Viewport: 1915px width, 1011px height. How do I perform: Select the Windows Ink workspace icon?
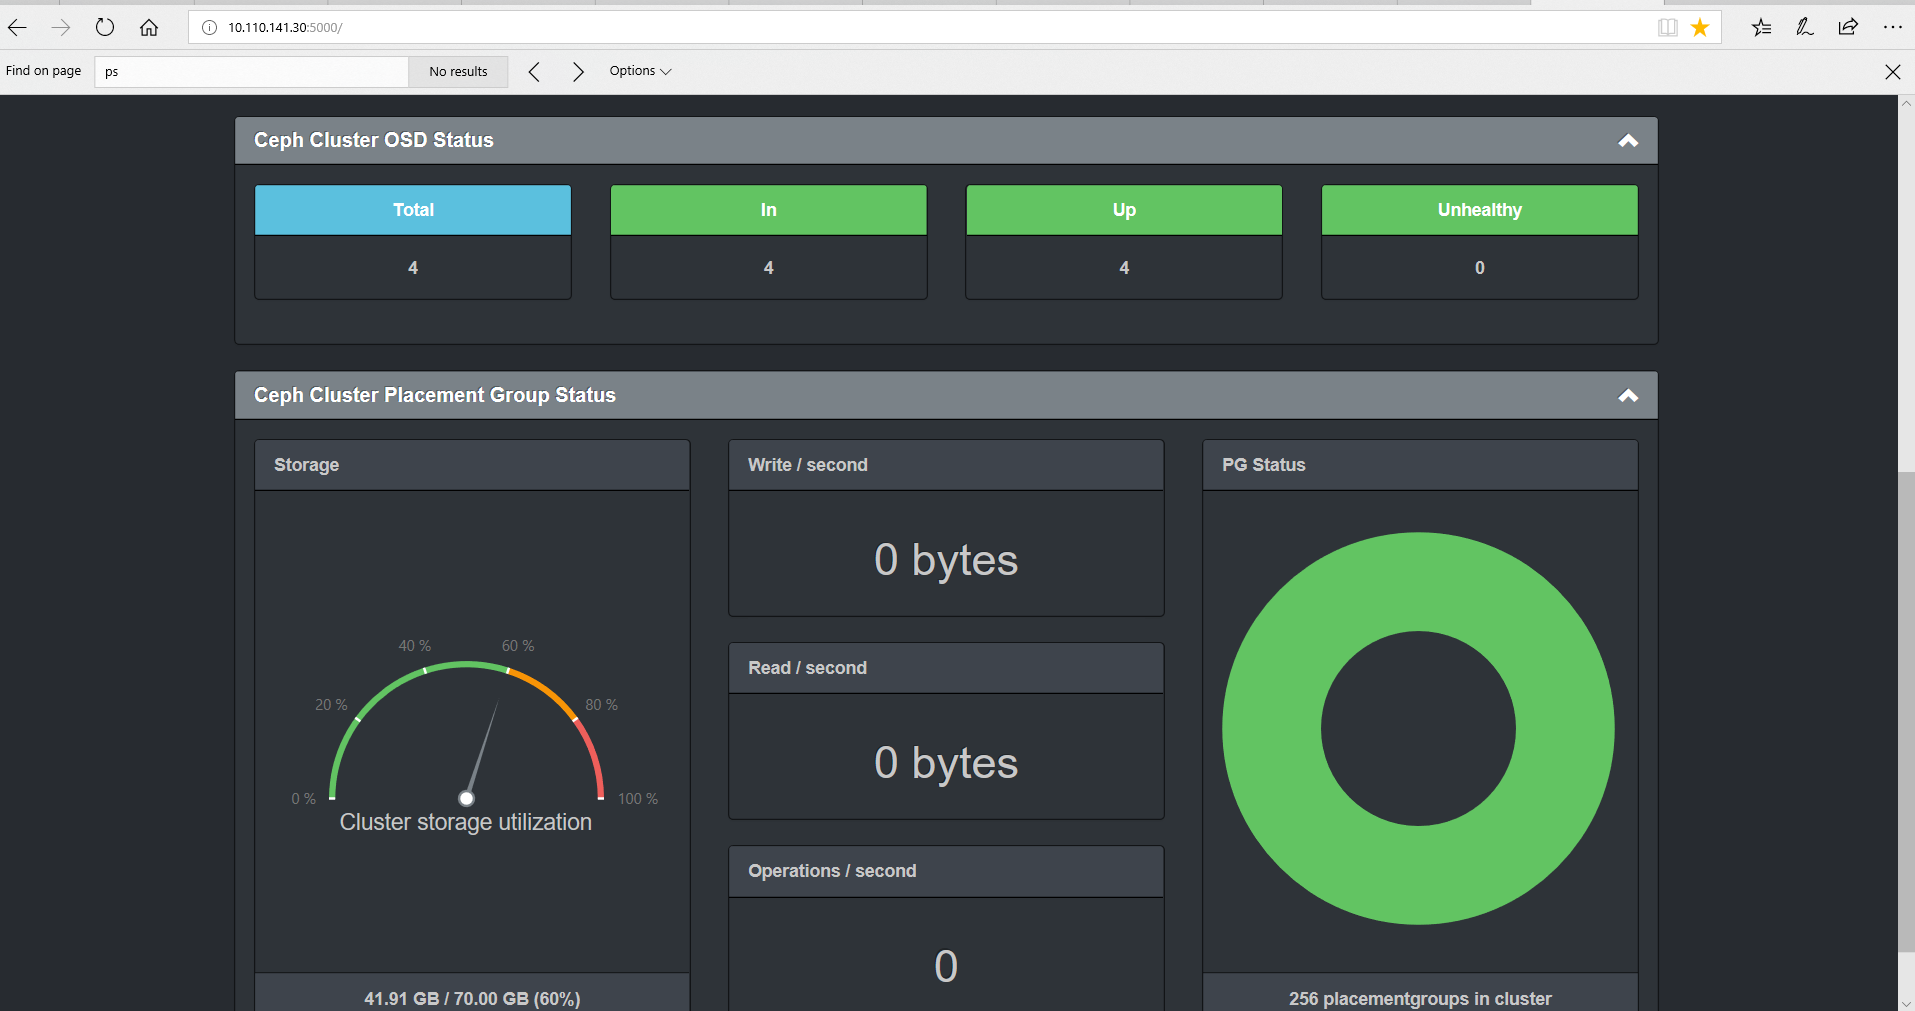coord(1804,27)
